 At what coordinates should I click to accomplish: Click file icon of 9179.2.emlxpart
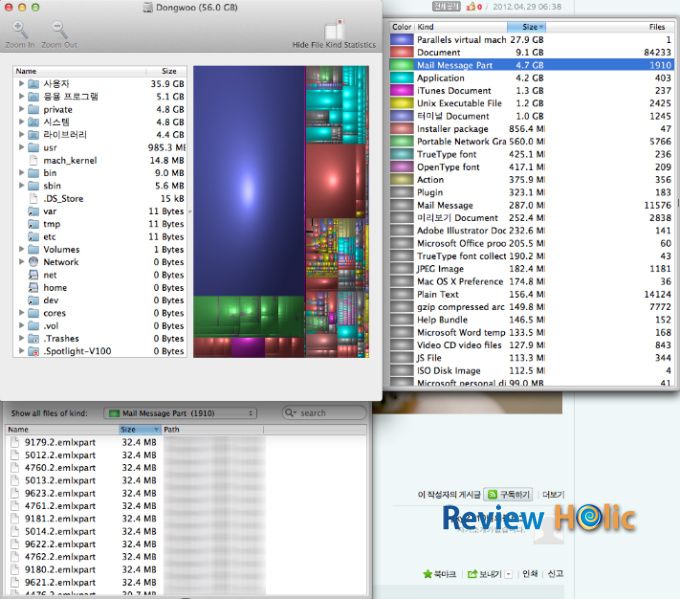15,442
